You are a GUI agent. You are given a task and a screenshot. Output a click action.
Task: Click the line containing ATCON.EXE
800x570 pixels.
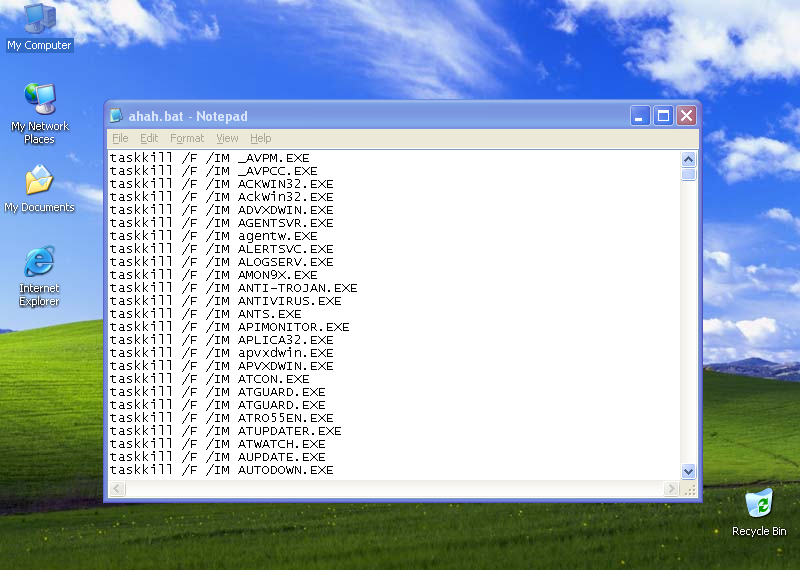[x=210, y=379]
